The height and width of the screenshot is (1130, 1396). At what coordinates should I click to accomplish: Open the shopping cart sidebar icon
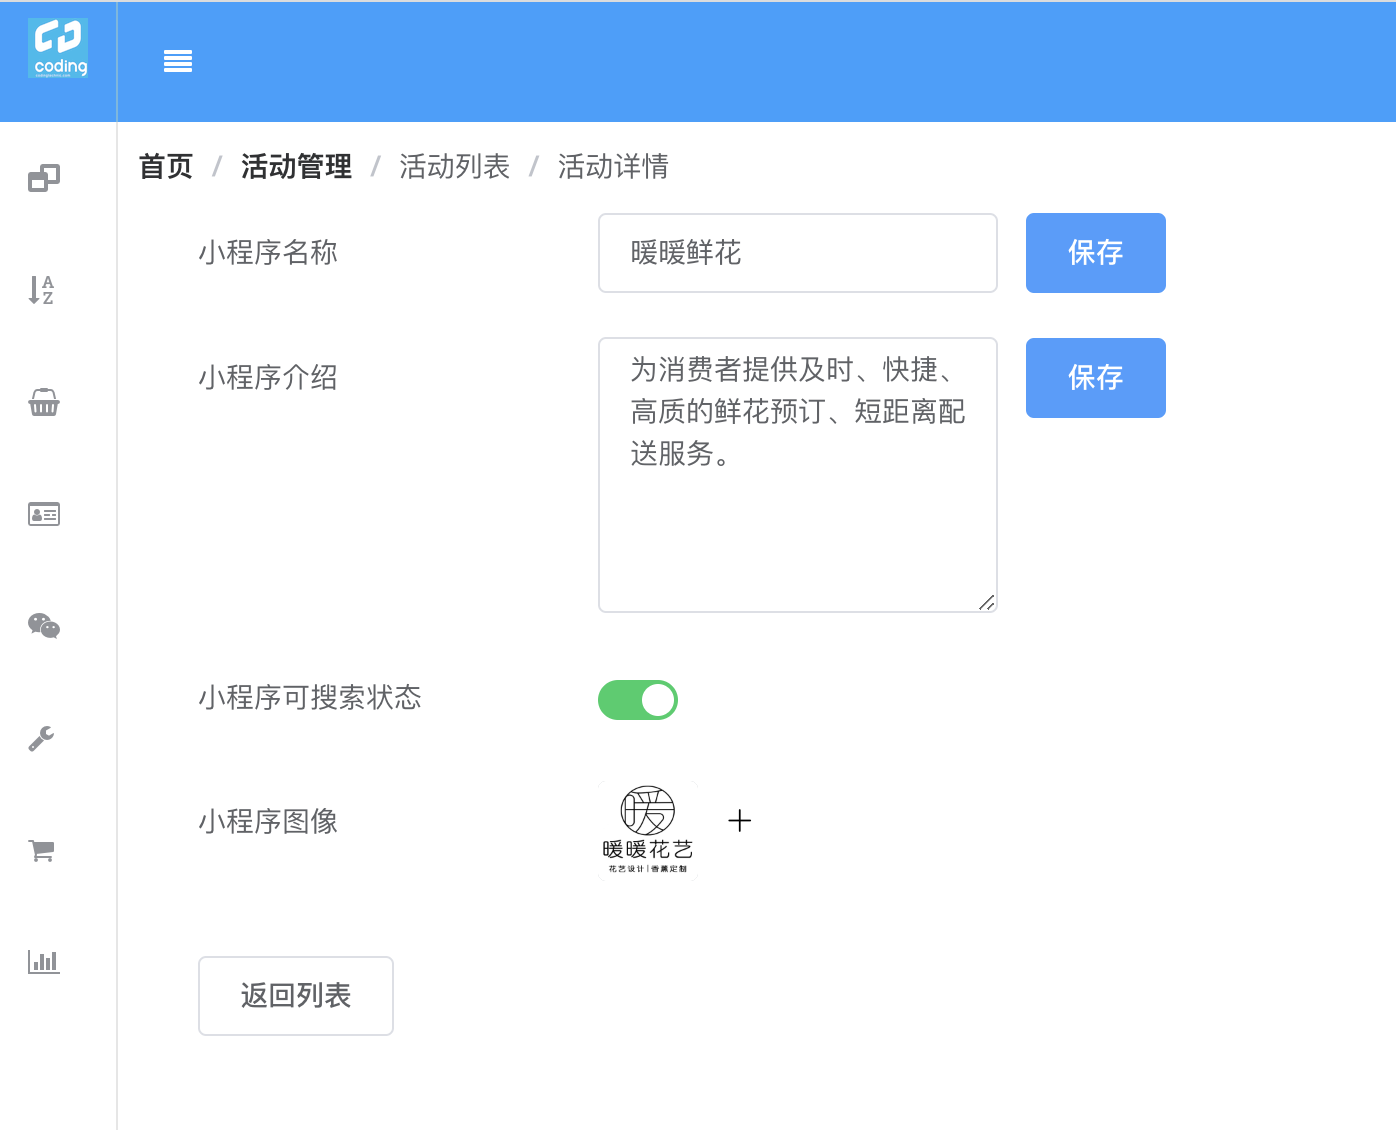click(42, 850)
